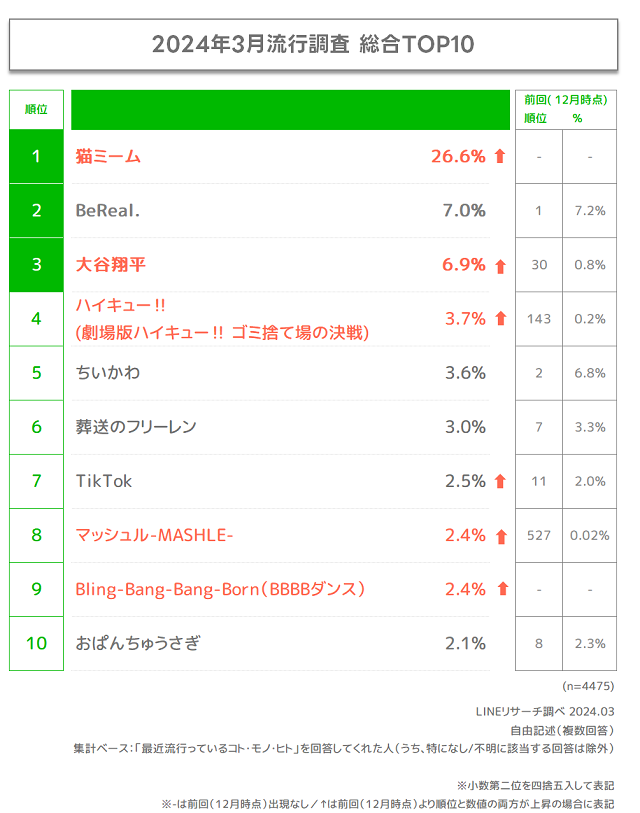Click the rising arrow in the ハイキュー!! row
This screenshot has height=813, width=640.
point(500,319)
